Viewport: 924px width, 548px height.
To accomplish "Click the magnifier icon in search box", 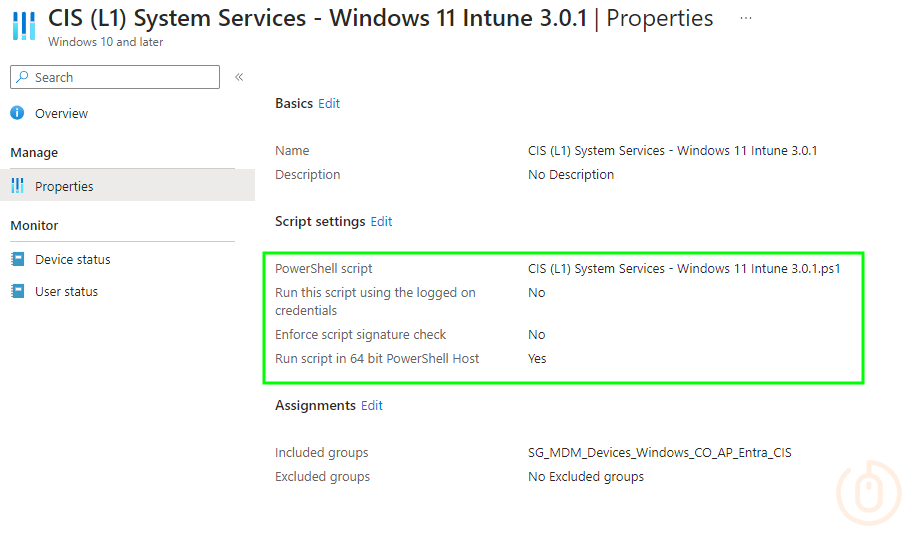I will 23,77.
